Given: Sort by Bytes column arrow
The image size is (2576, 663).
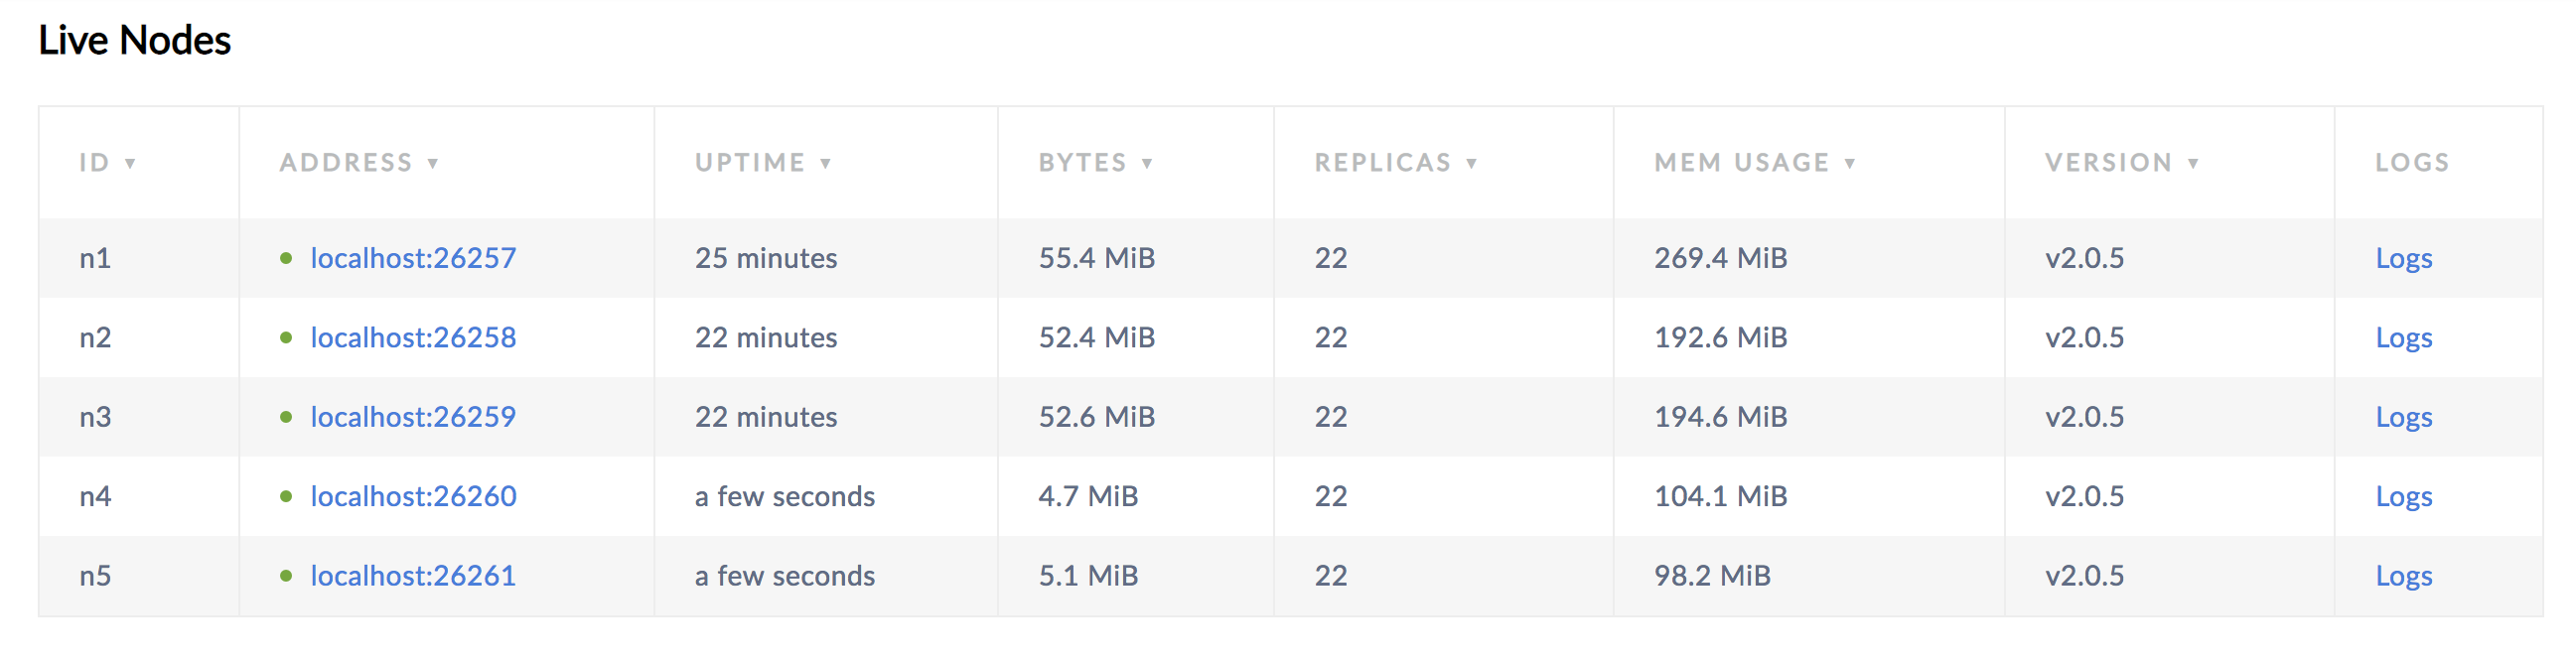Looking at the screenshot, I should 1147,164.
